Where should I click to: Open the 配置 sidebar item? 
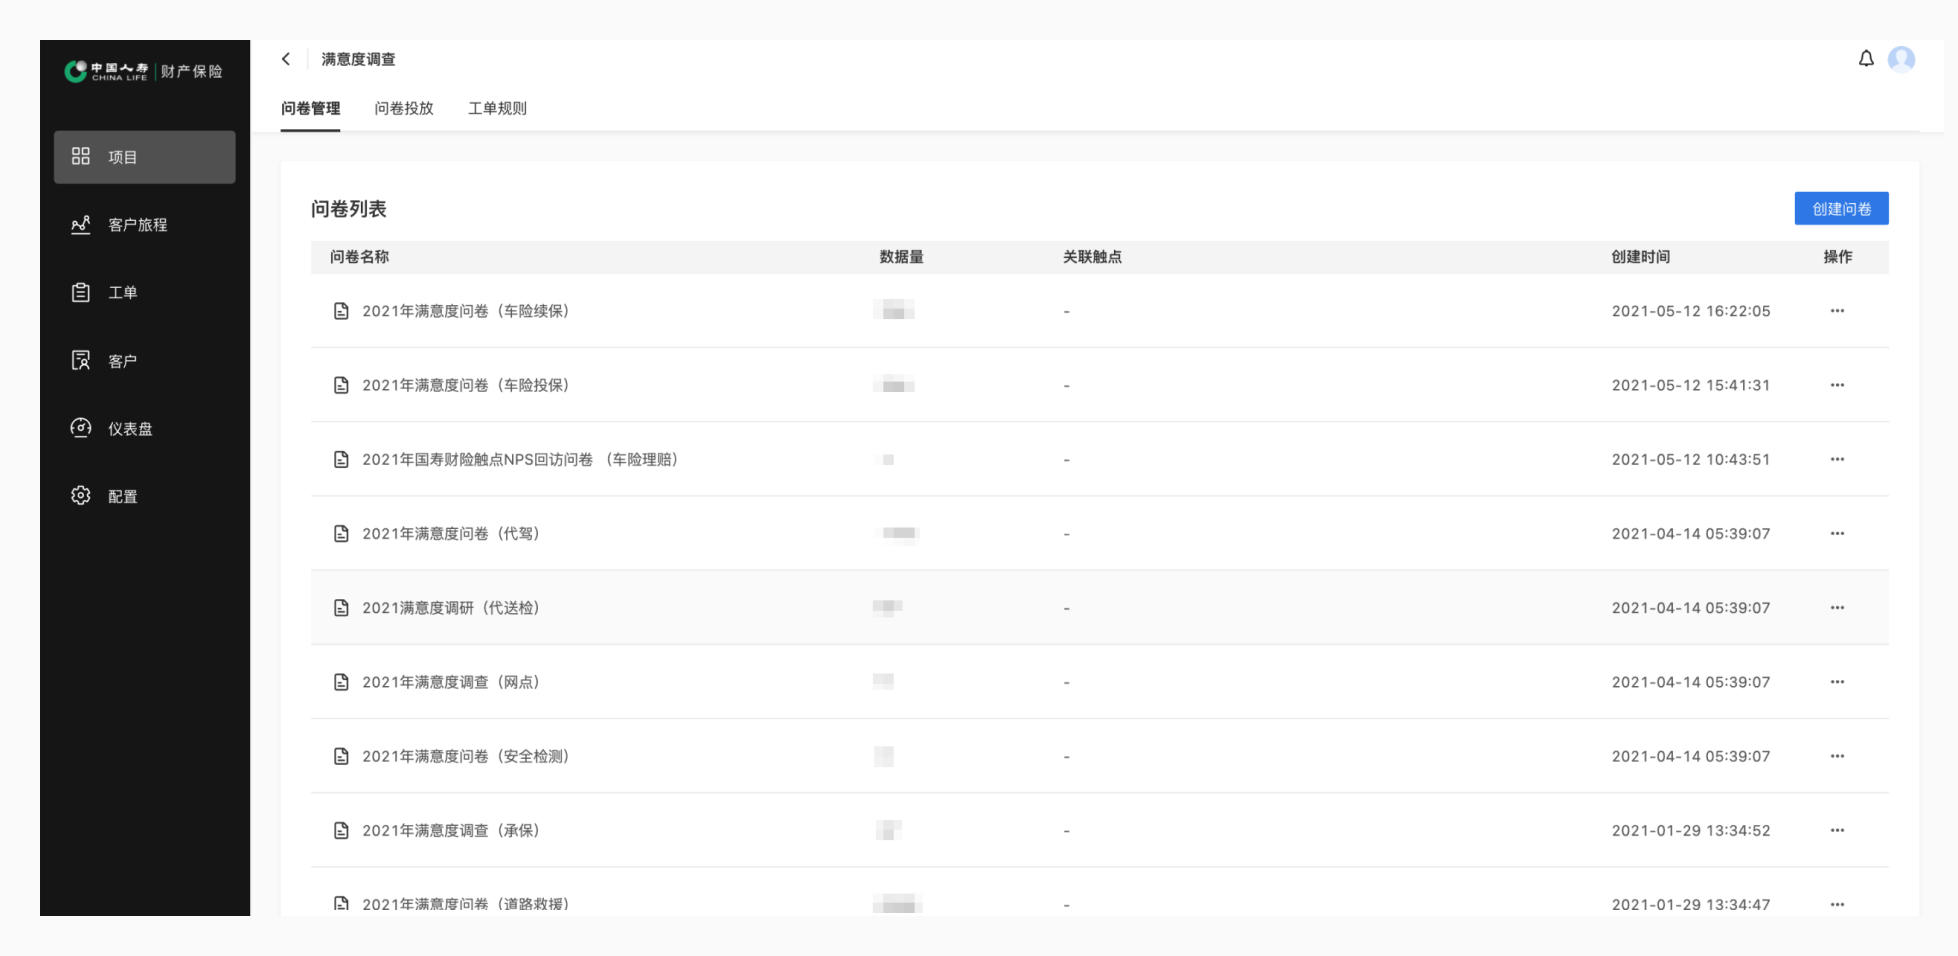tap(145, 496)
